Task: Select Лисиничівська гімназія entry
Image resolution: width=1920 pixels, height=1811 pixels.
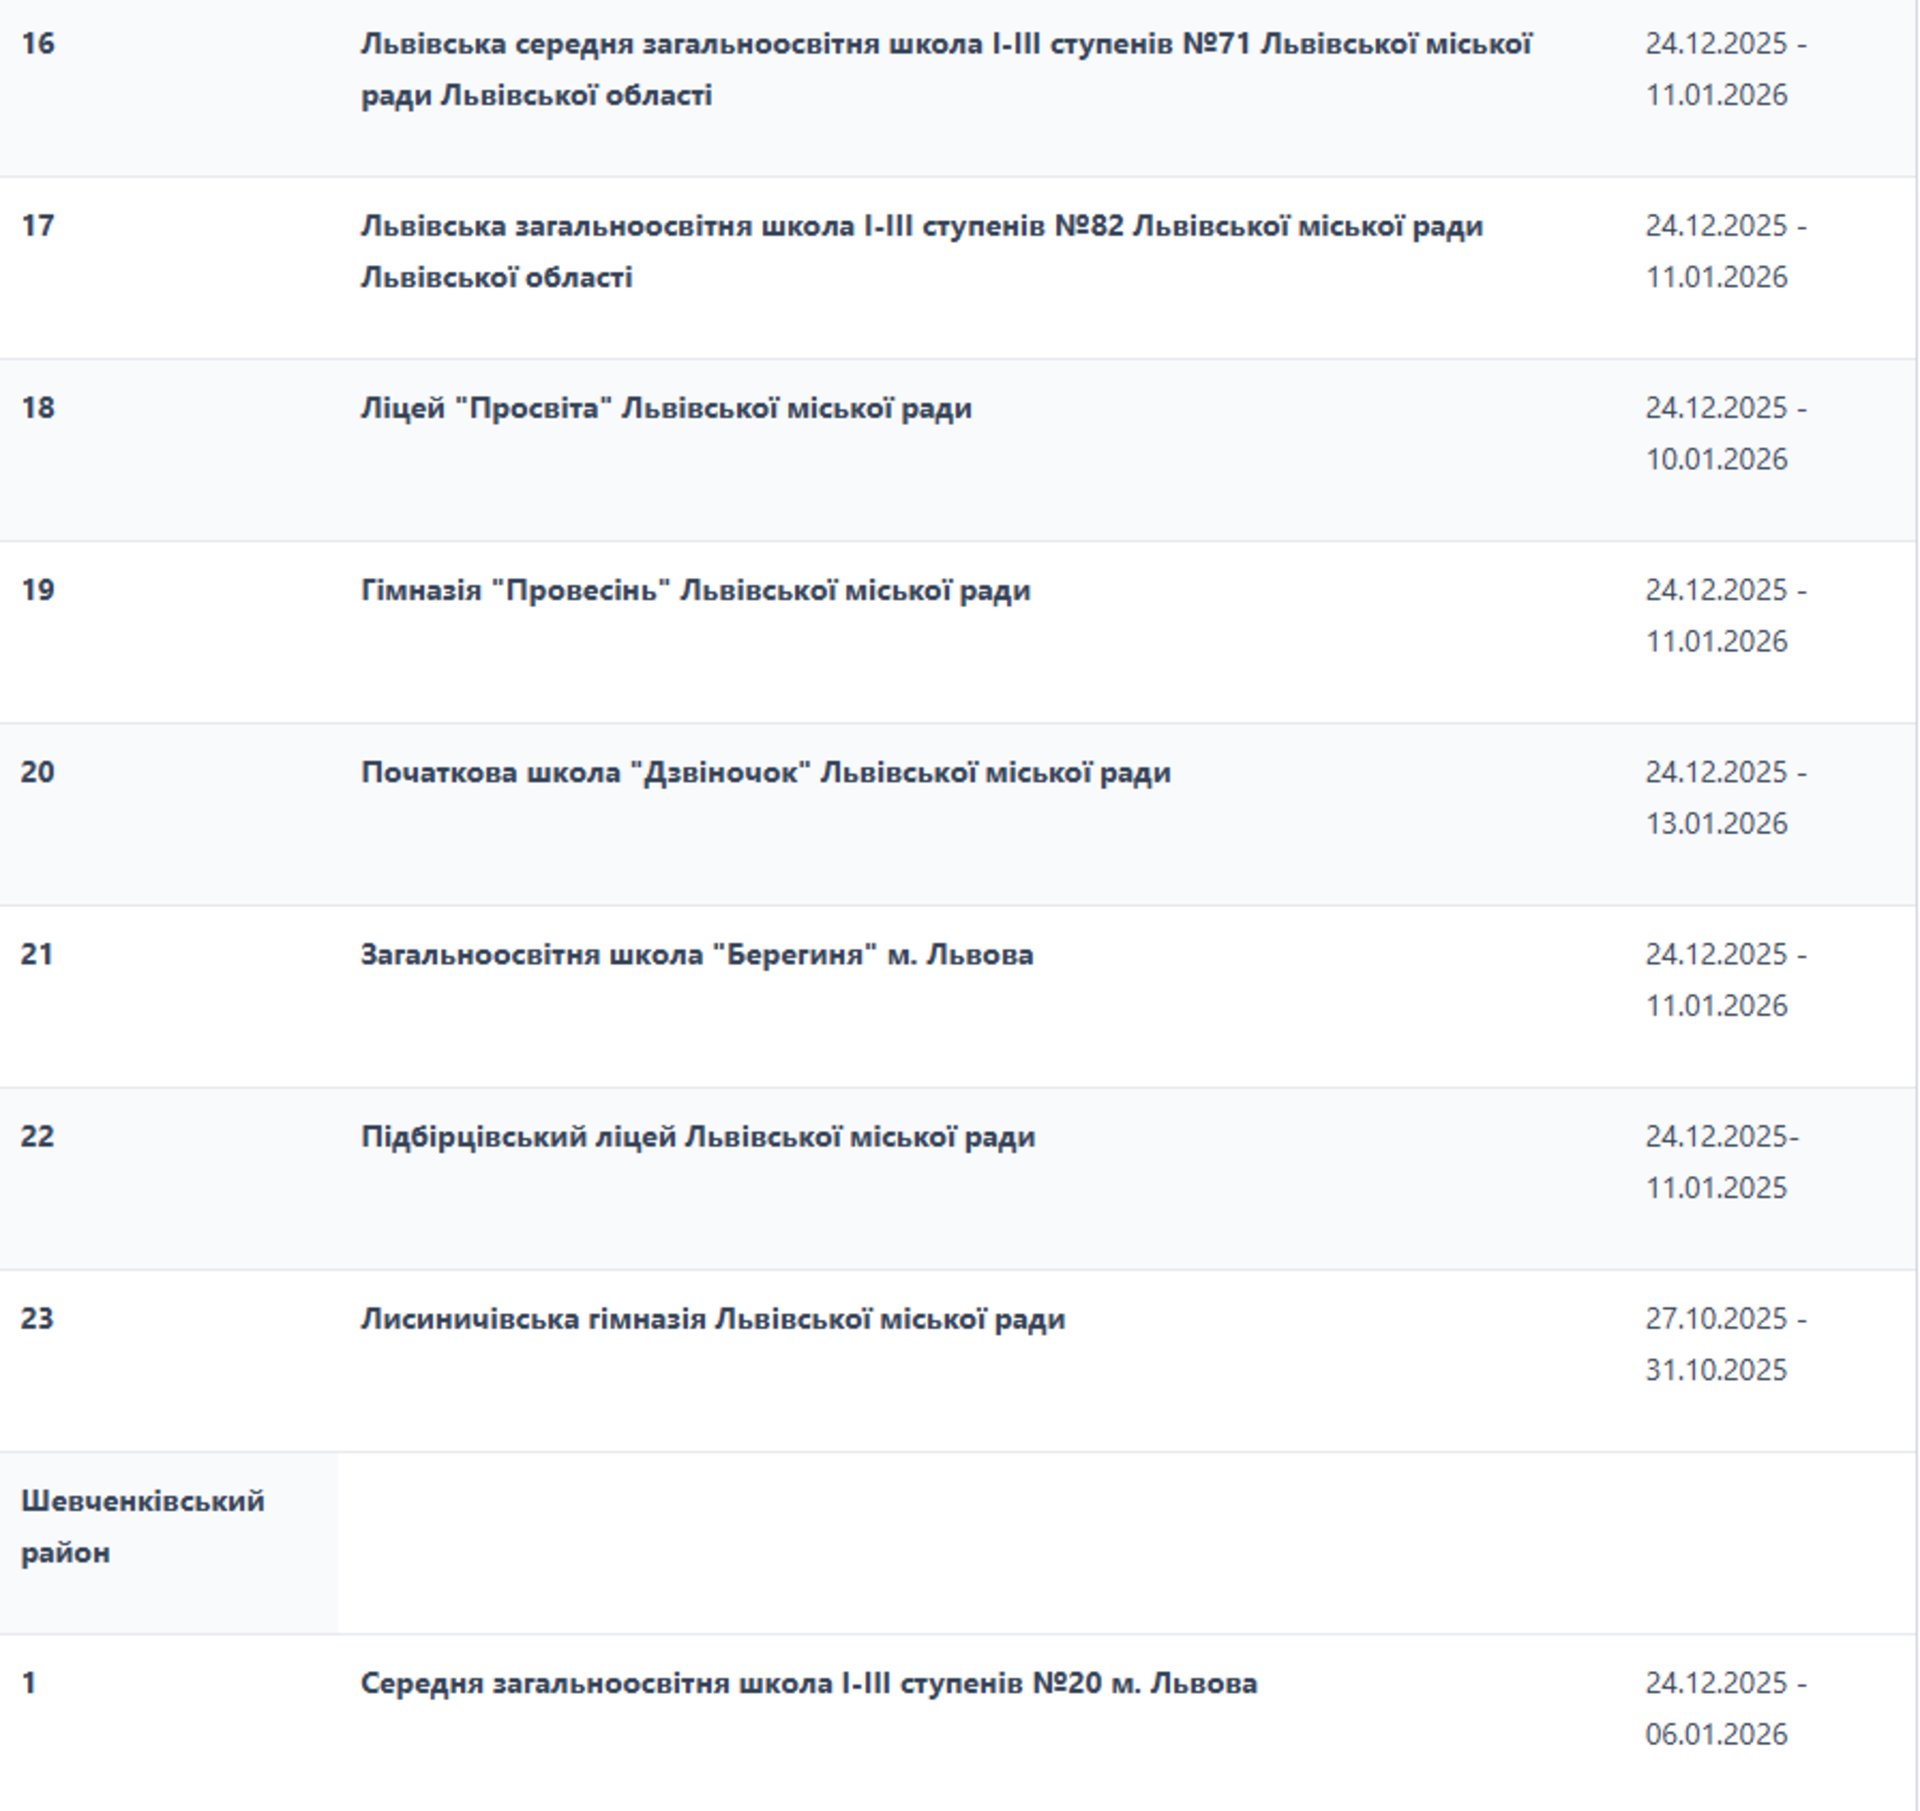Action: coord(712,1319)
